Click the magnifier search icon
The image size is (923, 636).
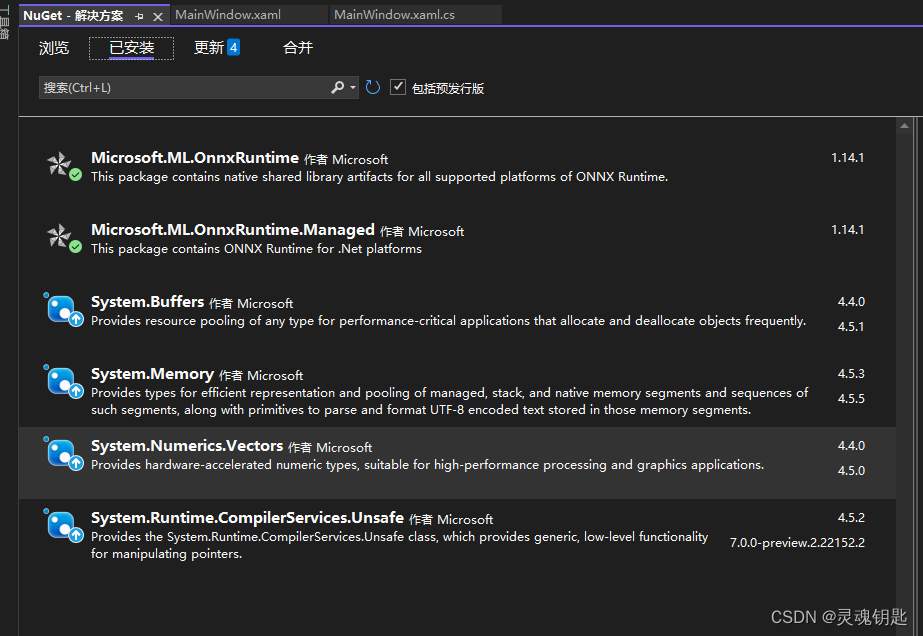(337, 88)
